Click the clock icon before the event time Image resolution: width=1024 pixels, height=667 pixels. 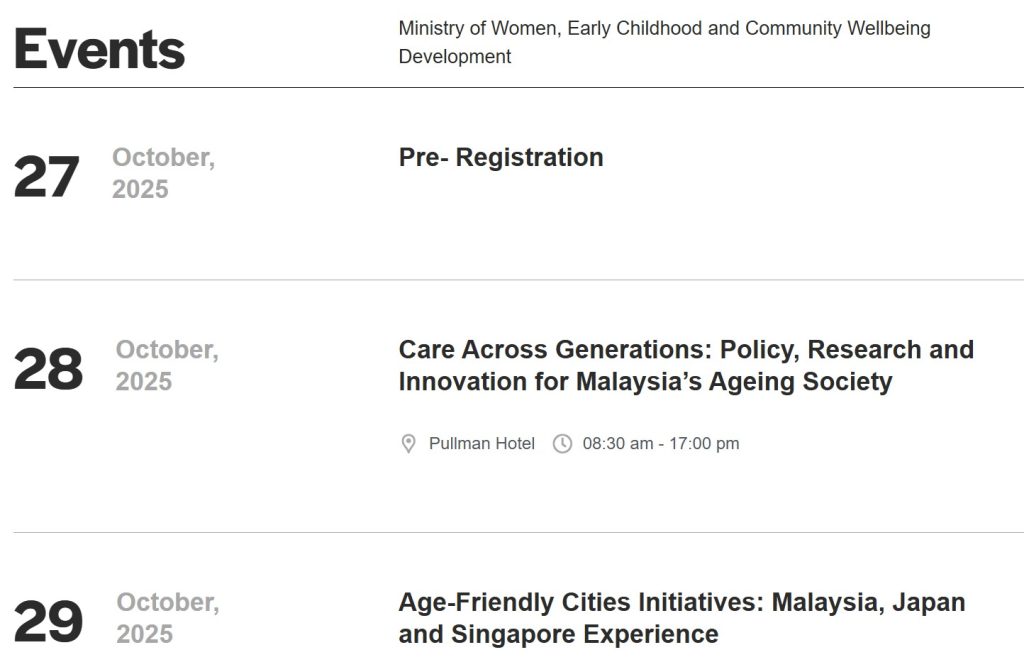pos(563,444)
